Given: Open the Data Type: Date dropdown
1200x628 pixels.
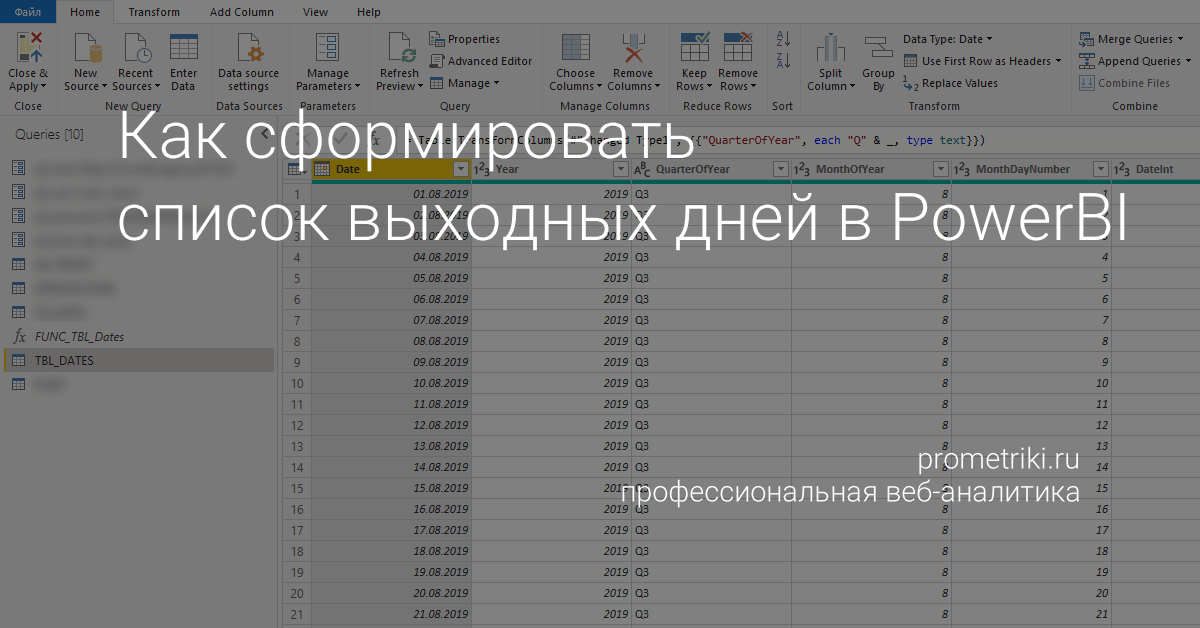Looking at the screenshot, I should click(948, 39).
